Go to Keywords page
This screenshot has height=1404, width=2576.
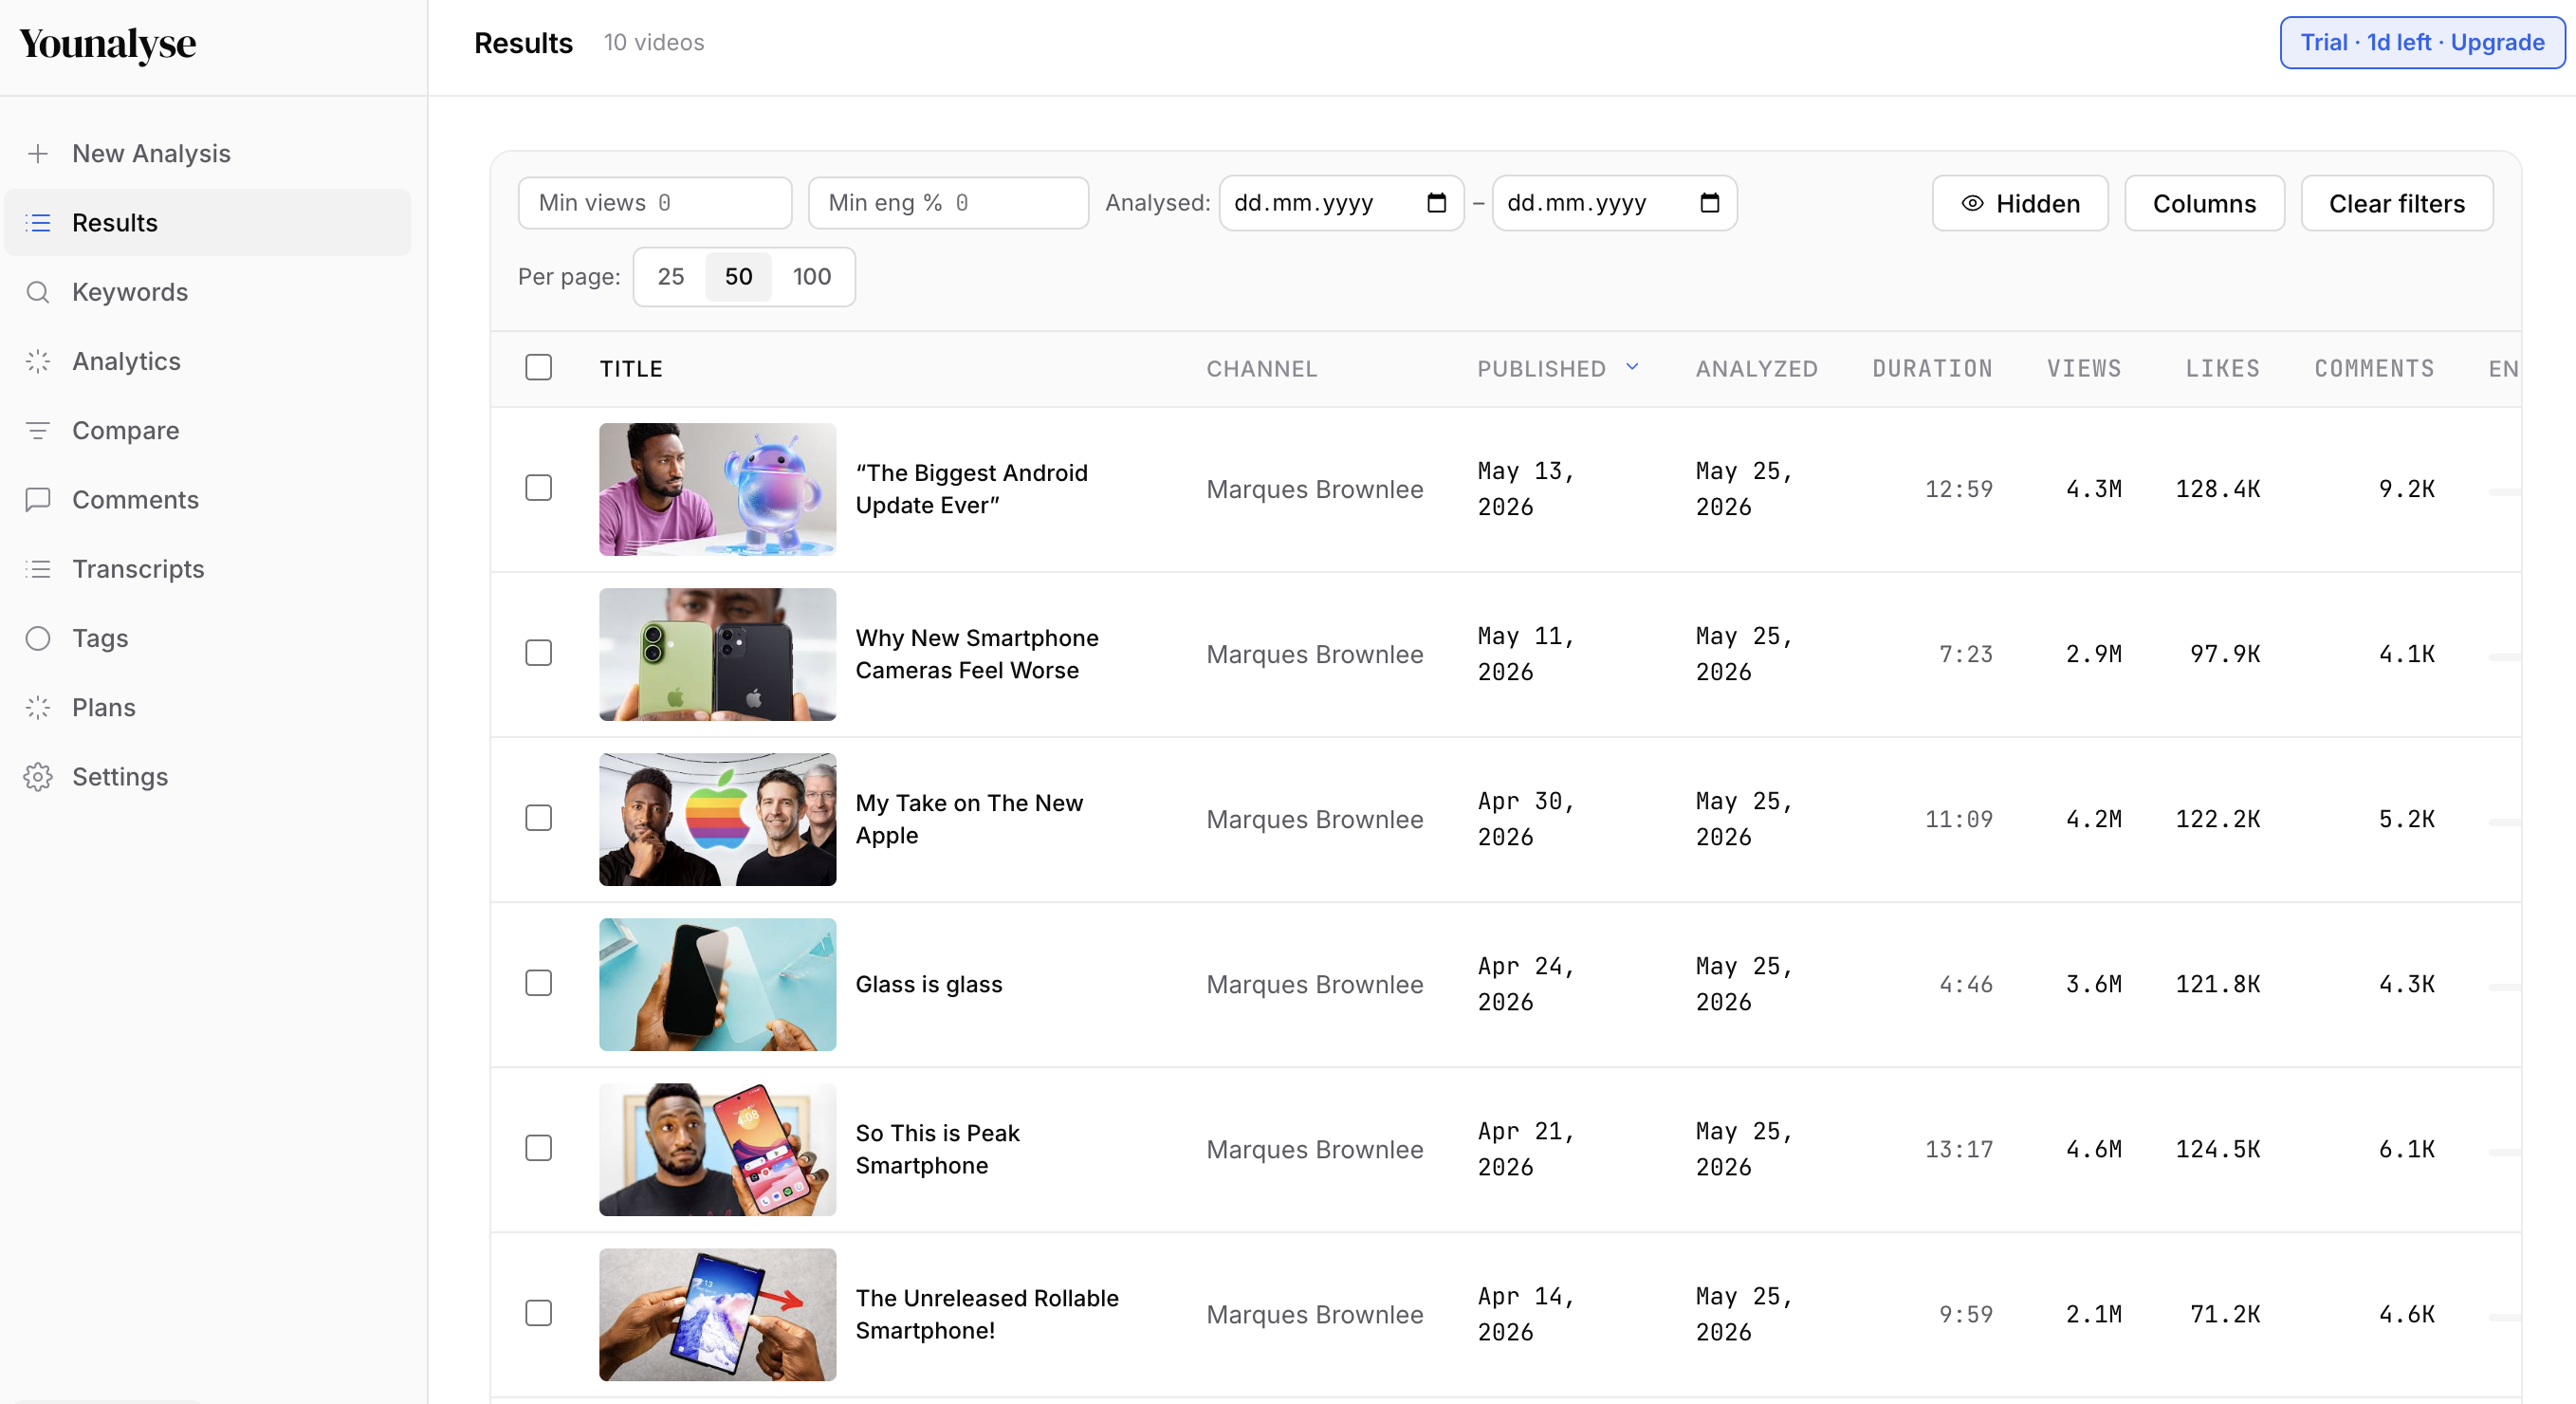[x=208, y=292]
